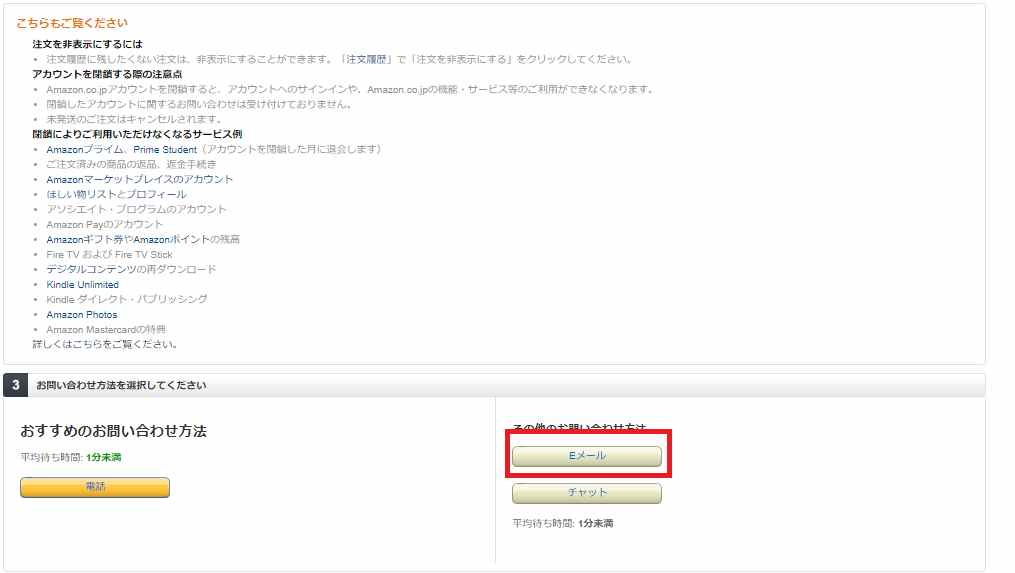Click the ほしい物リストとプロフィール link
The width and height of the screenshot is (1015, 573).
(x=116, y=195)
